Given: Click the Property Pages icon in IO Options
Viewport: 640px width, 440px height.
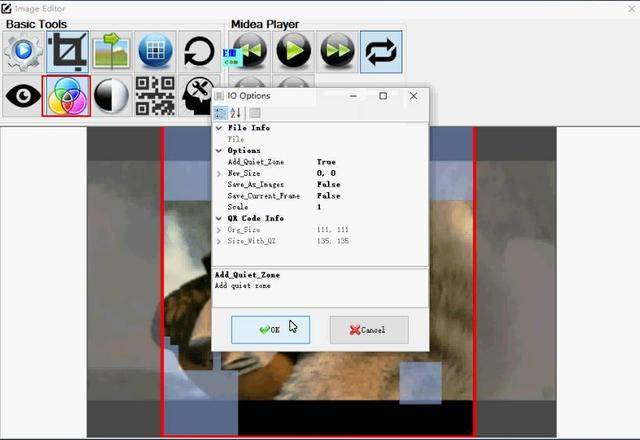Looking at the screenshot, I should [x=255, y=113].
